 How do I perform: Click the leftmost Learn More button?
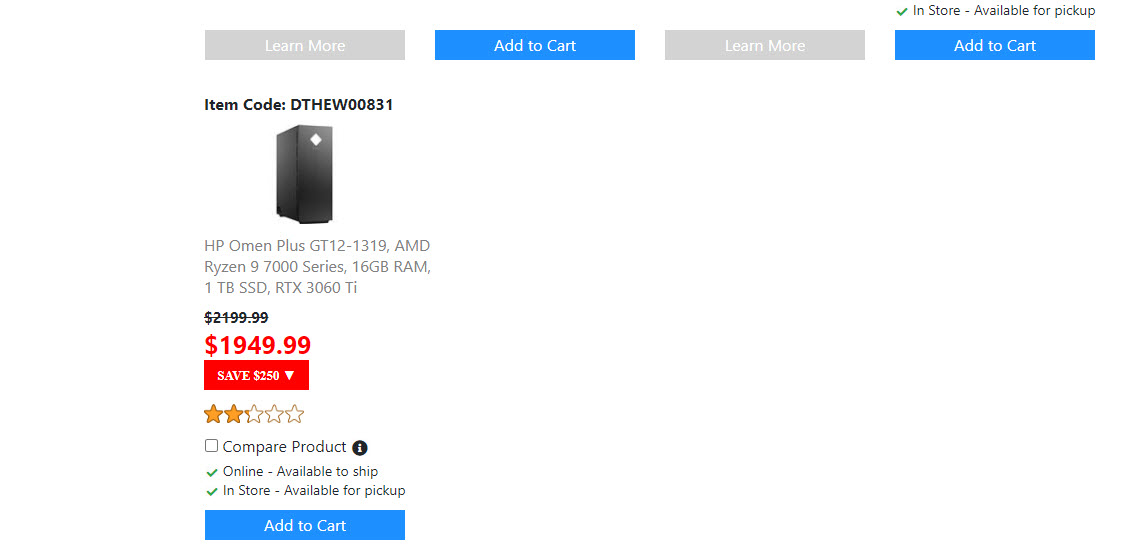(x=305, y=45)
